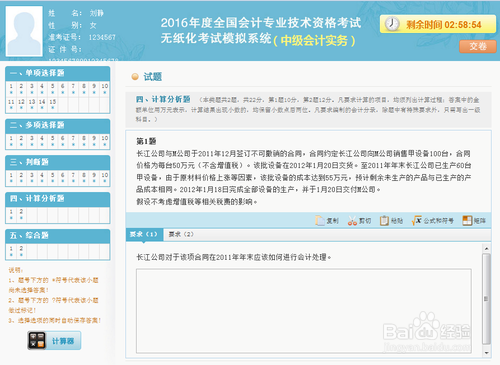Open the calculator (计算器)
500x365 pixels.
coord(54,341)
